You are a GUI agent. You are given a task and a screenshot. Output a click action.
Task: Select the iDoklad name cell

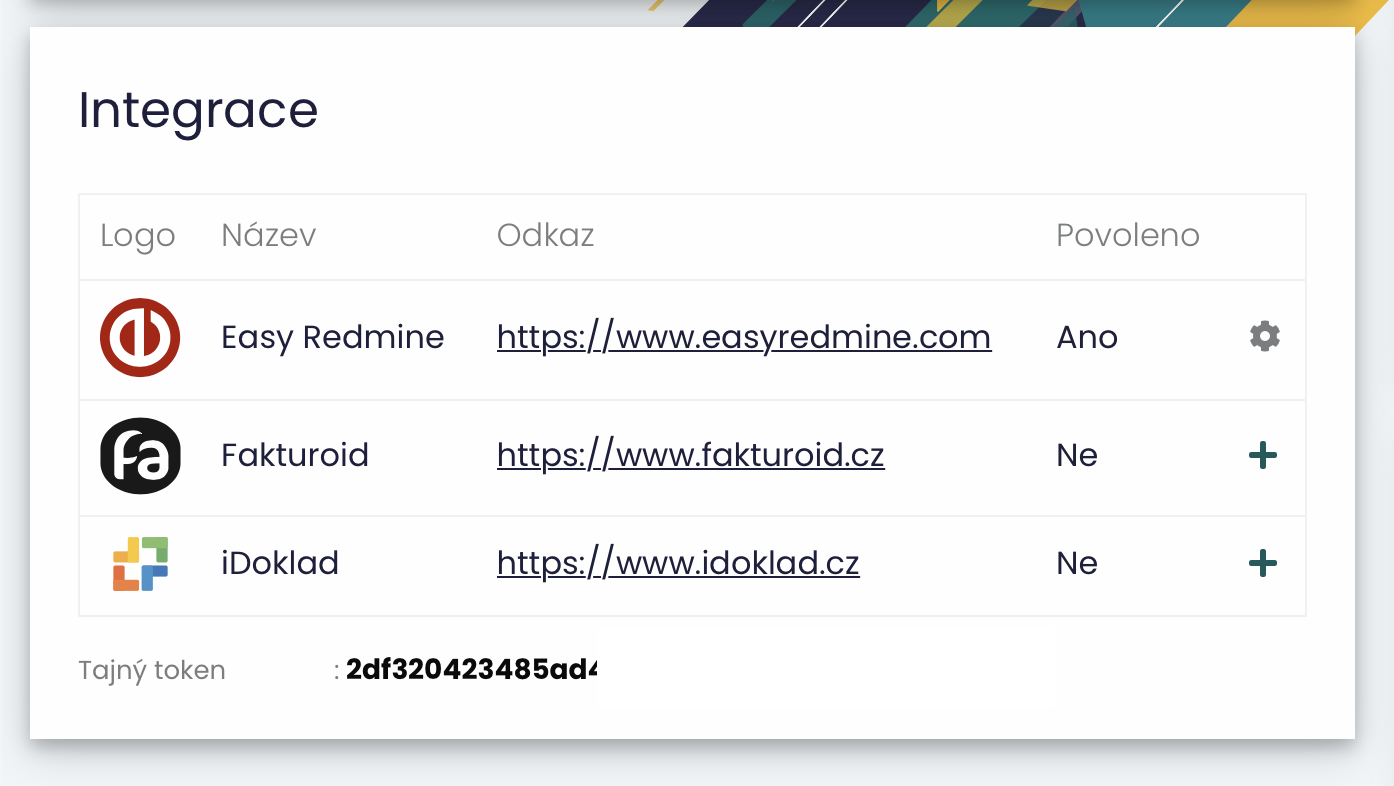pos(280,564)
